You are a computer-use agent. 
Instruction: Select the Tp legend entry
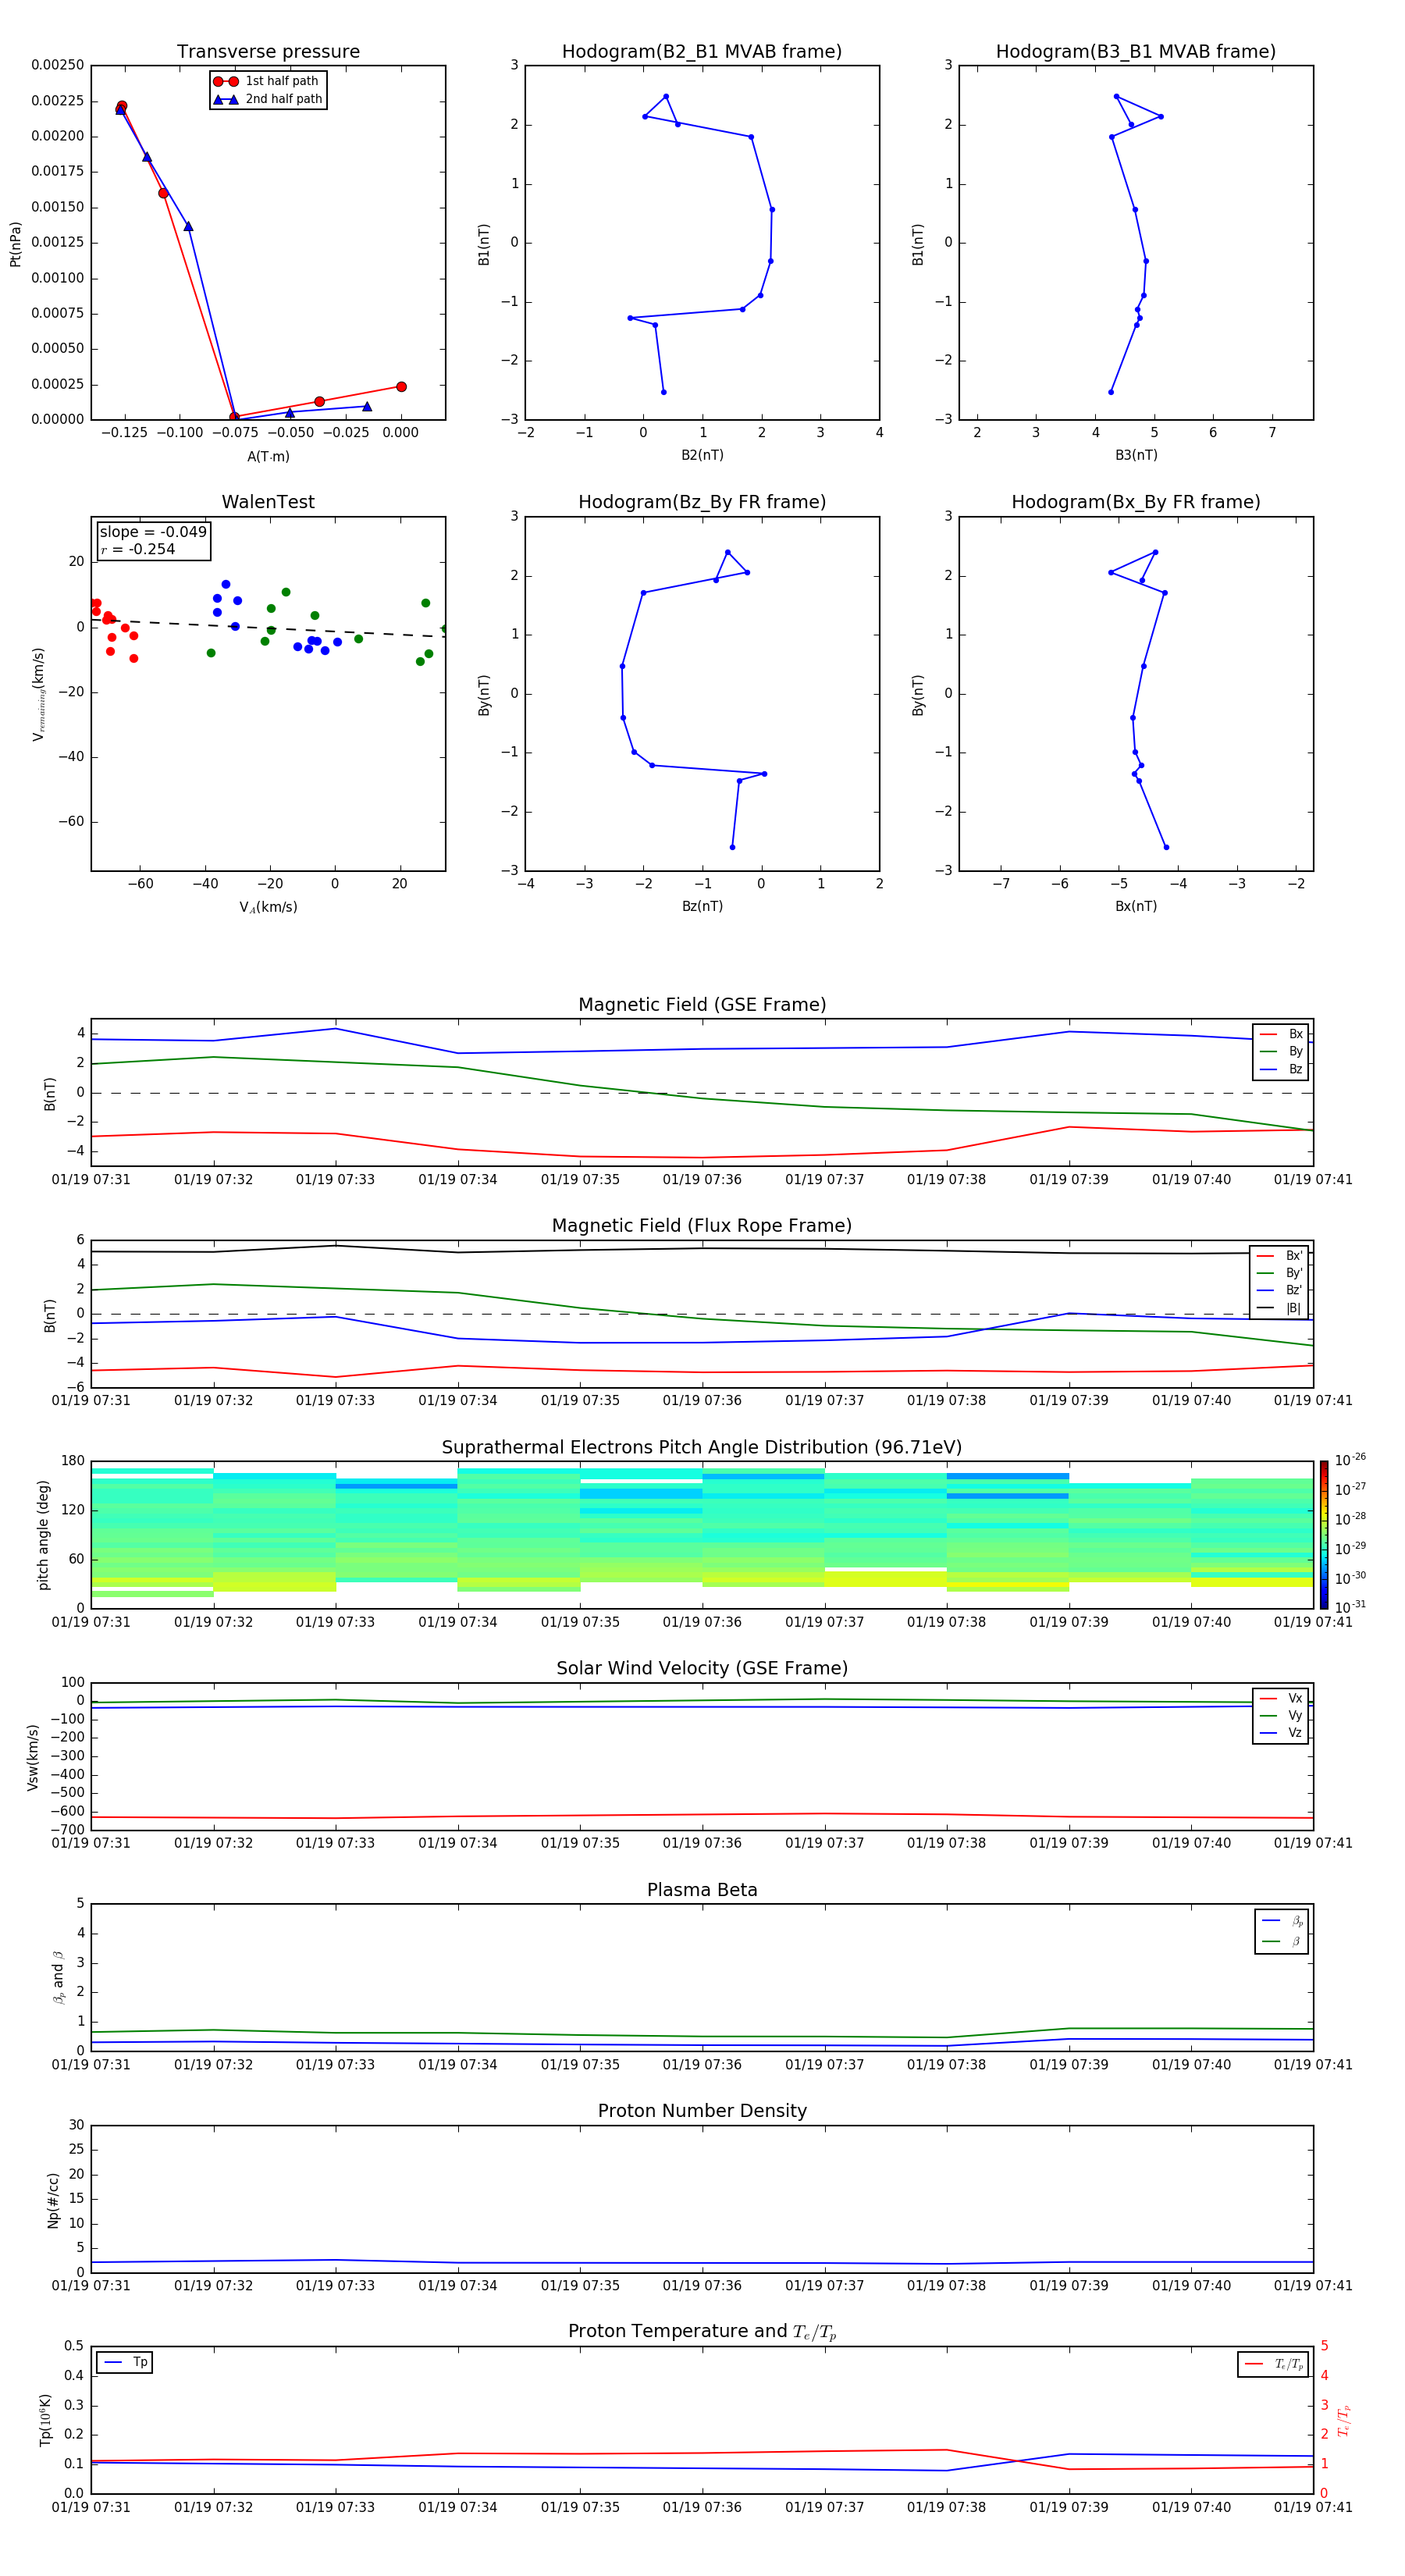pos(125,2363)
